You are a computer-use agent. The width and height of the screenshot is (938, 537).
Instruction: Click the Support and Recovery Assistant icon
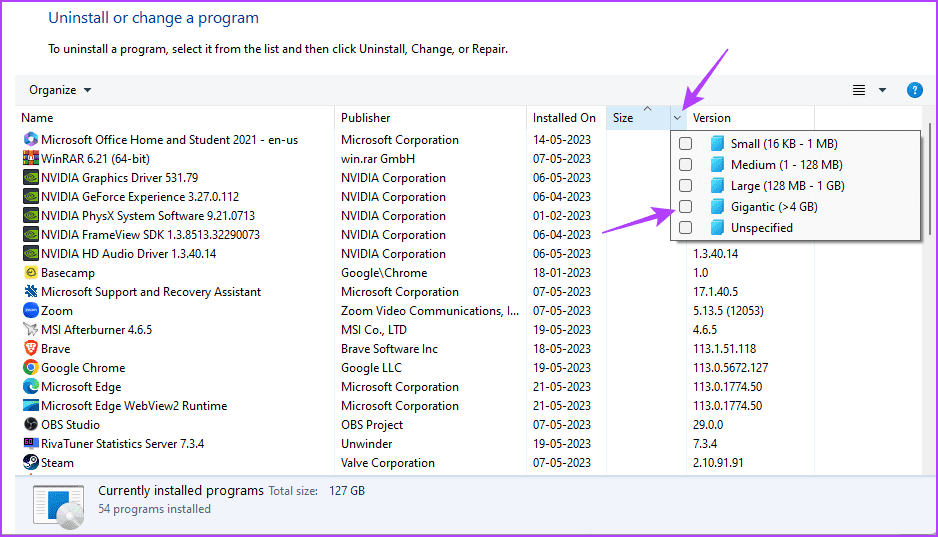tap(31, 292)
